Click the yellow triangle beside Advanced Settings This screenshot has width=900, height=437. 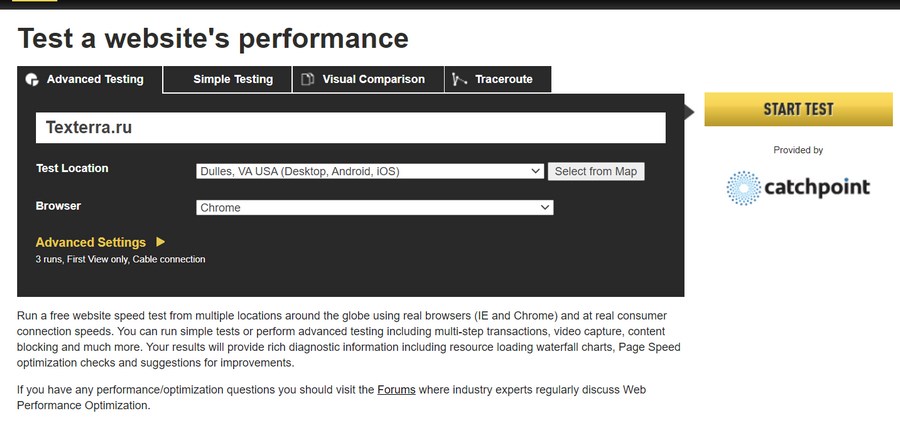(x=161, y=242)
